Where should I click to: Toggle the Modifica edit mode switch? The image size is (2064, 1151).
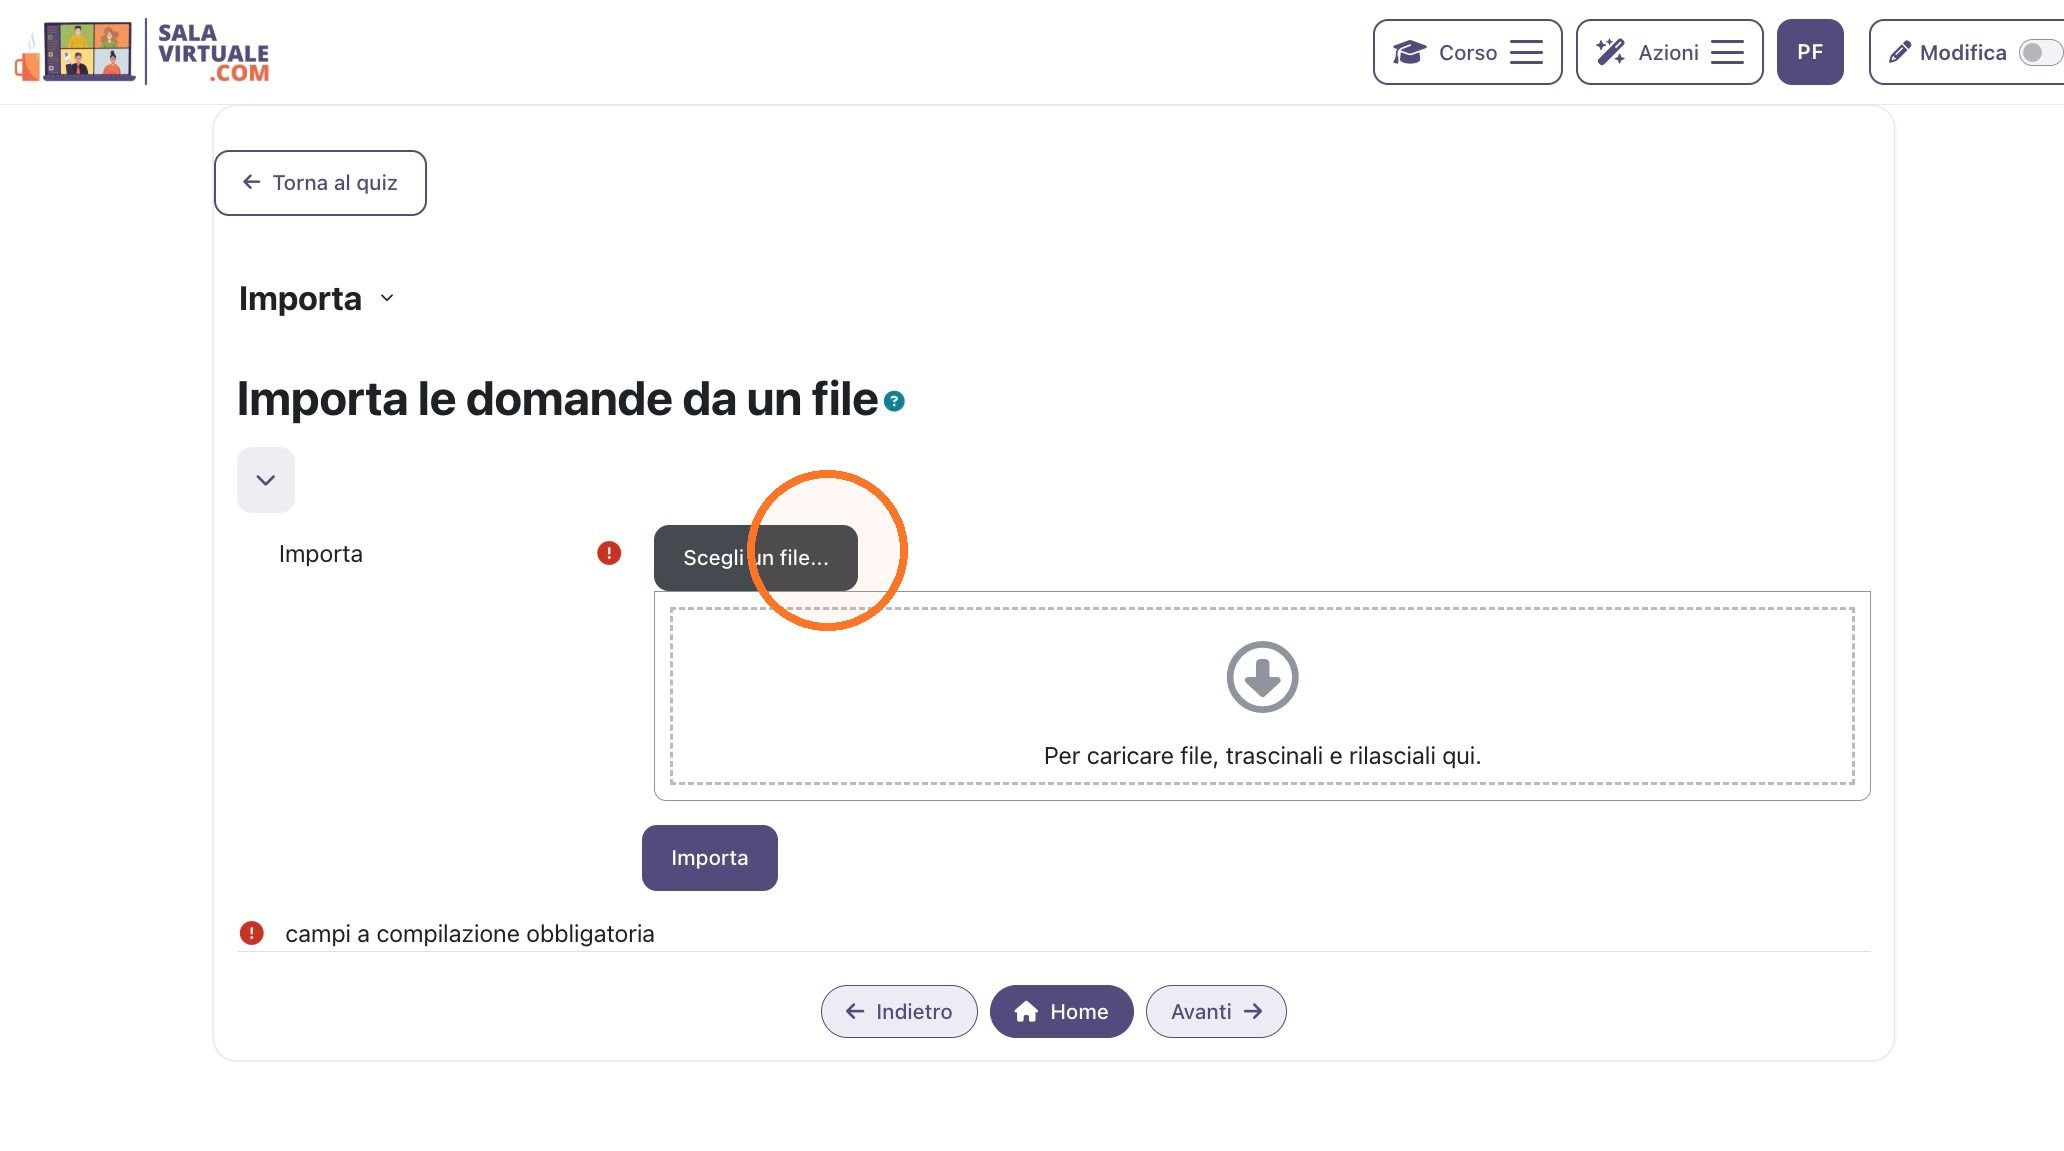tap(2040, 52)
